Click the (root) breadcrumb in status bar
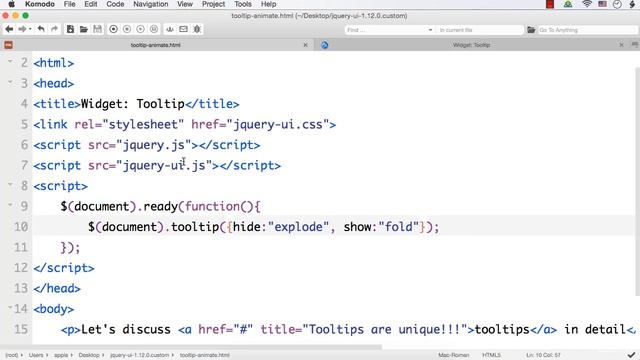Screen dimensions: 640x360 [12, 355]
